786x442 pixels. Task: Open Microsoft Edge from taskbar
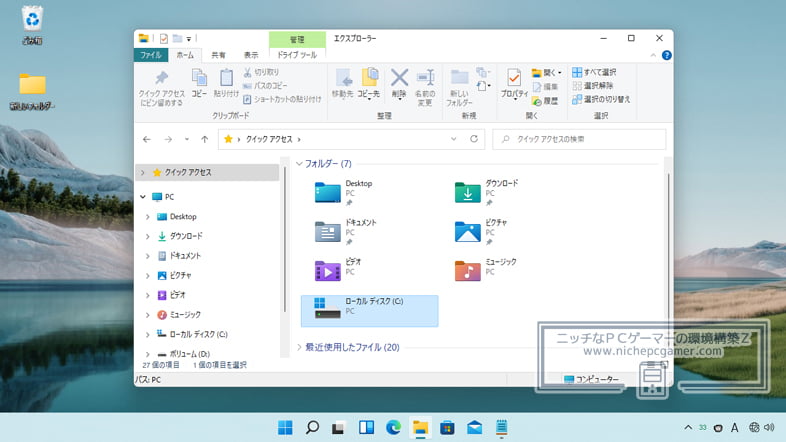point(394,427)
